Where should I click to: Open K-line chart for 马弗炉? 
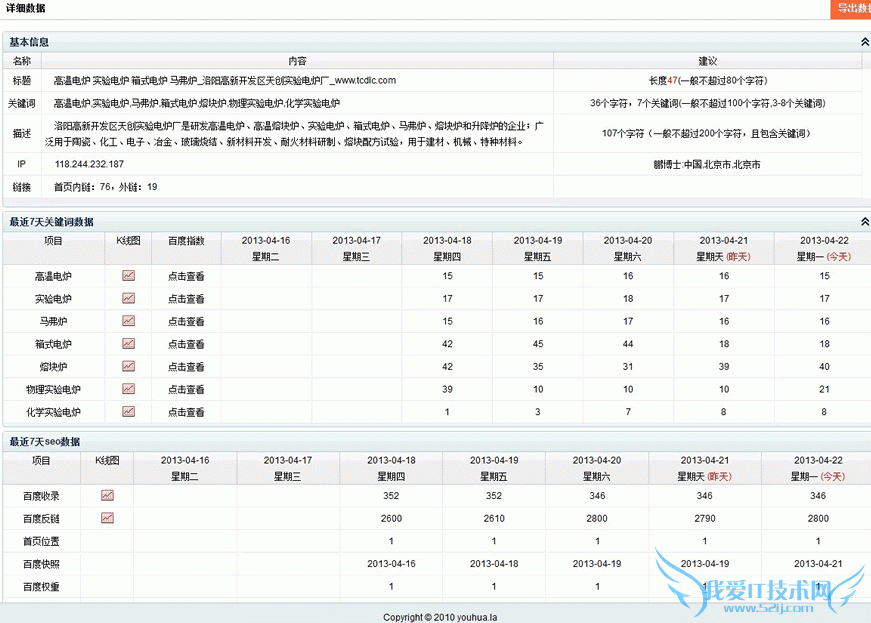pyautogui.click(x=128, y=321)
